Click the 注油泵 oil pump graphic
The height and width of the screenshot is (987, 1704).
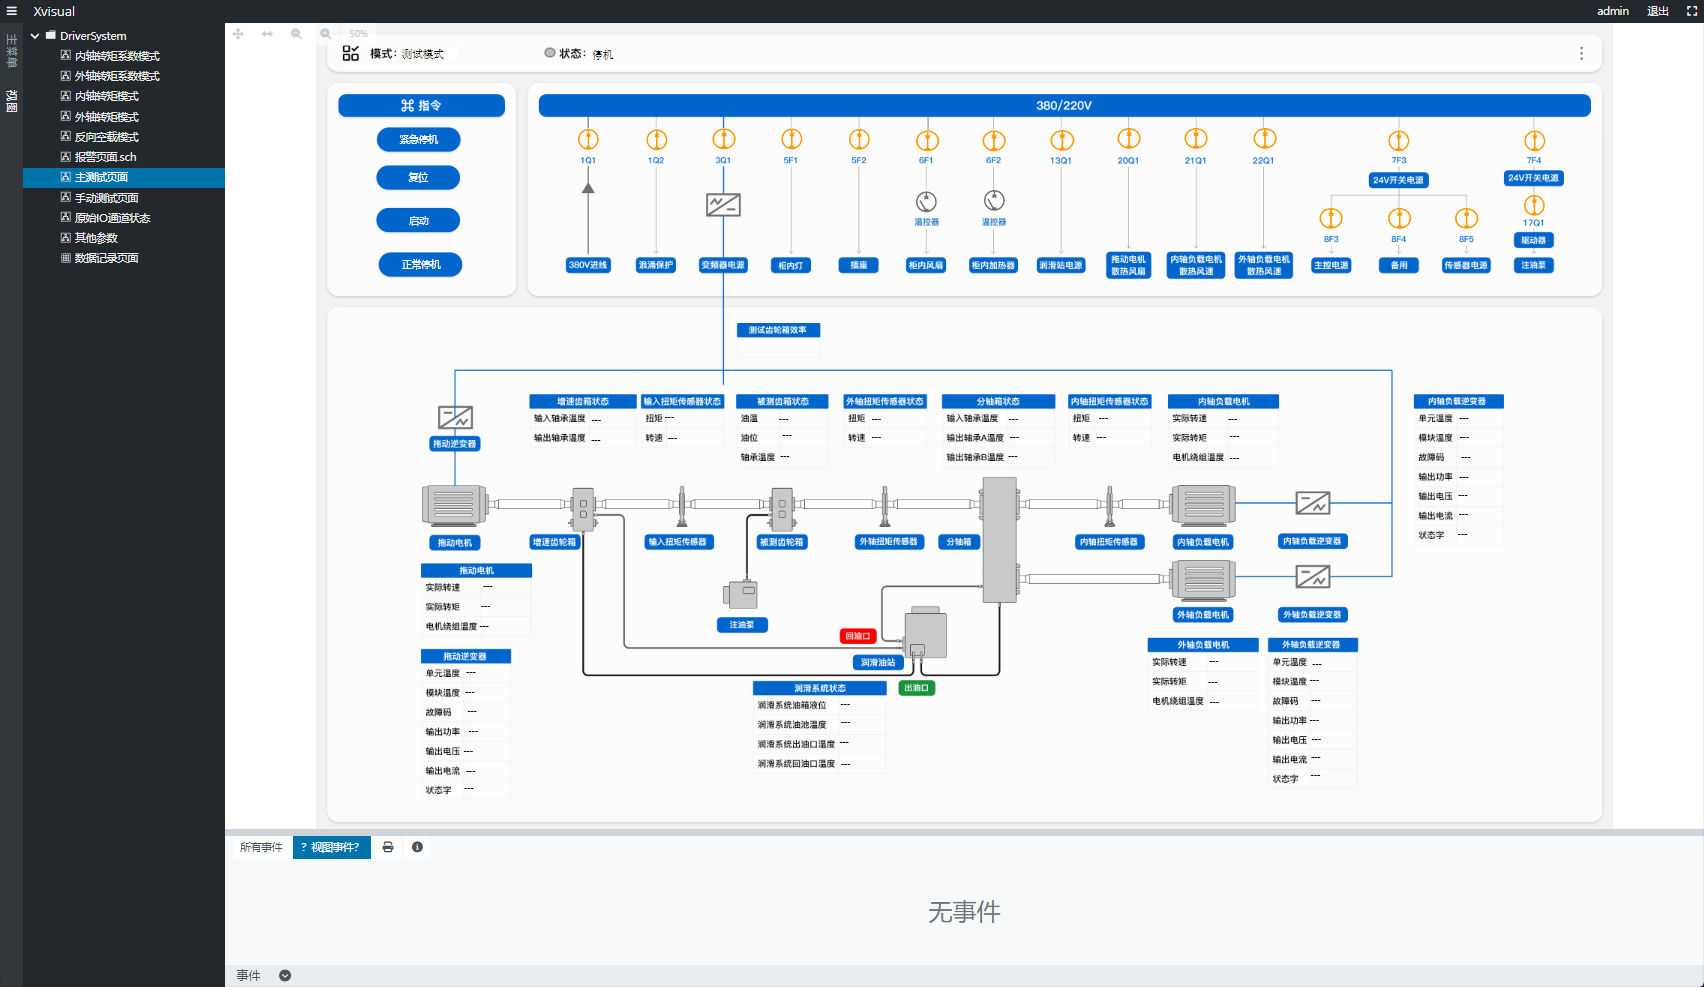(741, 595)
